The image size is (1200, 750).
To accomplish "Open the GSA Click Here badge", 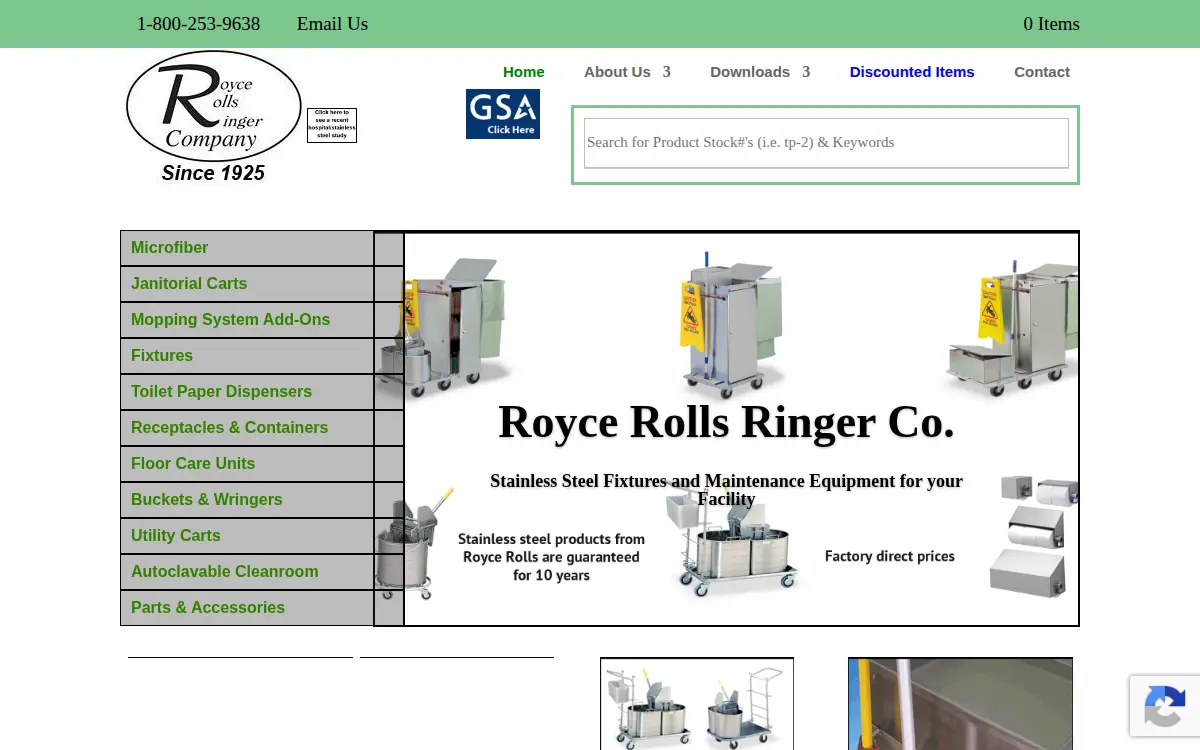I will point(503,114).
